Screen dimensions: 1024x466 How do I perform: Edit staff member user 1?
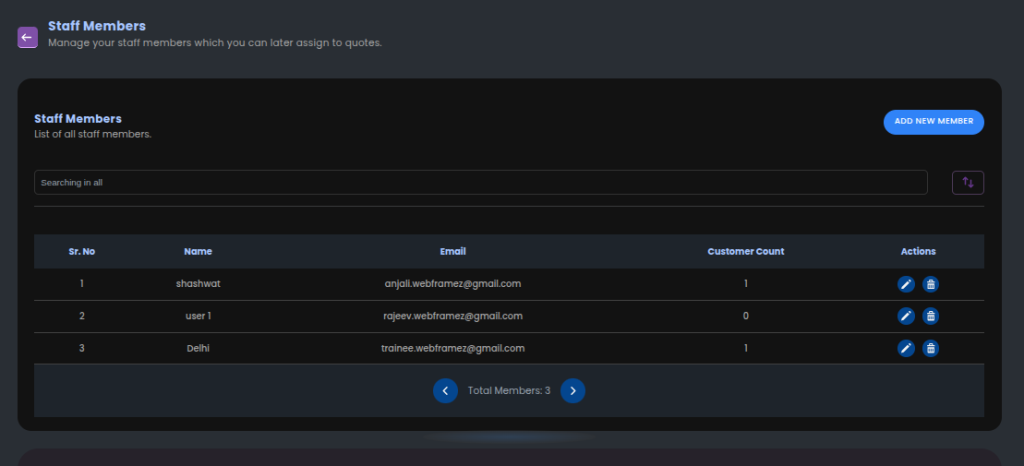[x=906, y=316]
